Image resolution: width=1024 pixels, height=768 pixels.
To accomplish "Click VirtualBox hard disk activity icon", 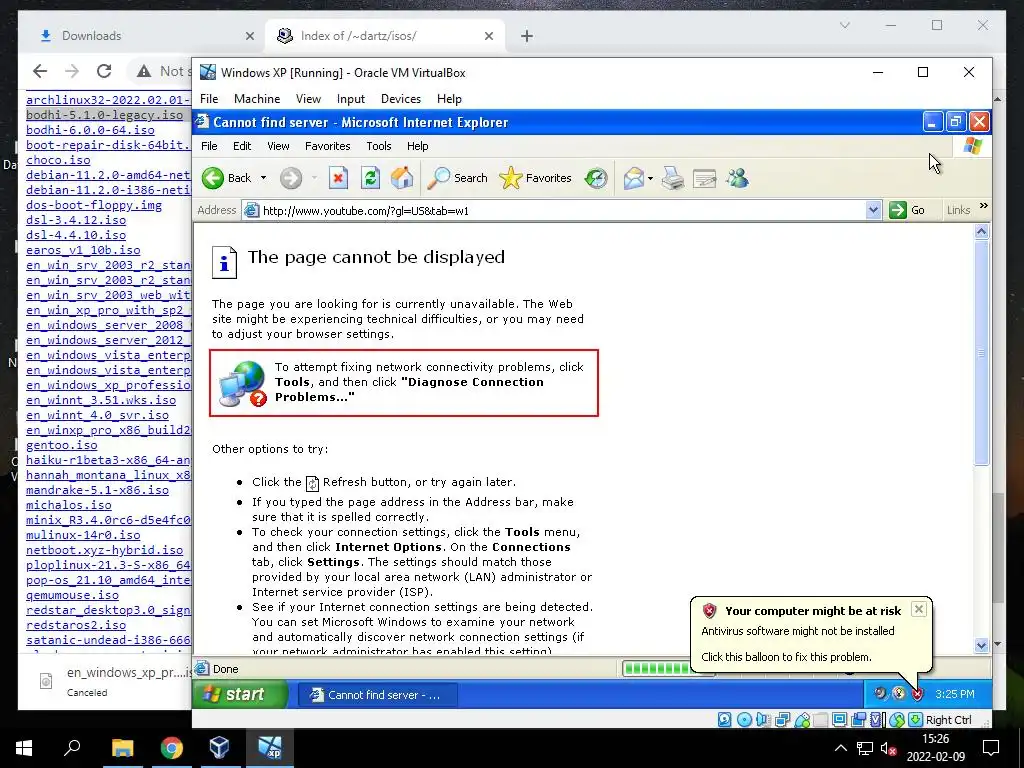I will tap(725, 720).
